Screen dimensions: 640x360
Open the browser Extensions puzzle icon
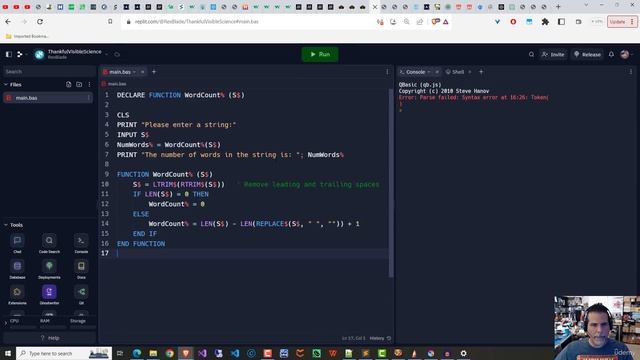pyautogui.click(x=545, y=22)
